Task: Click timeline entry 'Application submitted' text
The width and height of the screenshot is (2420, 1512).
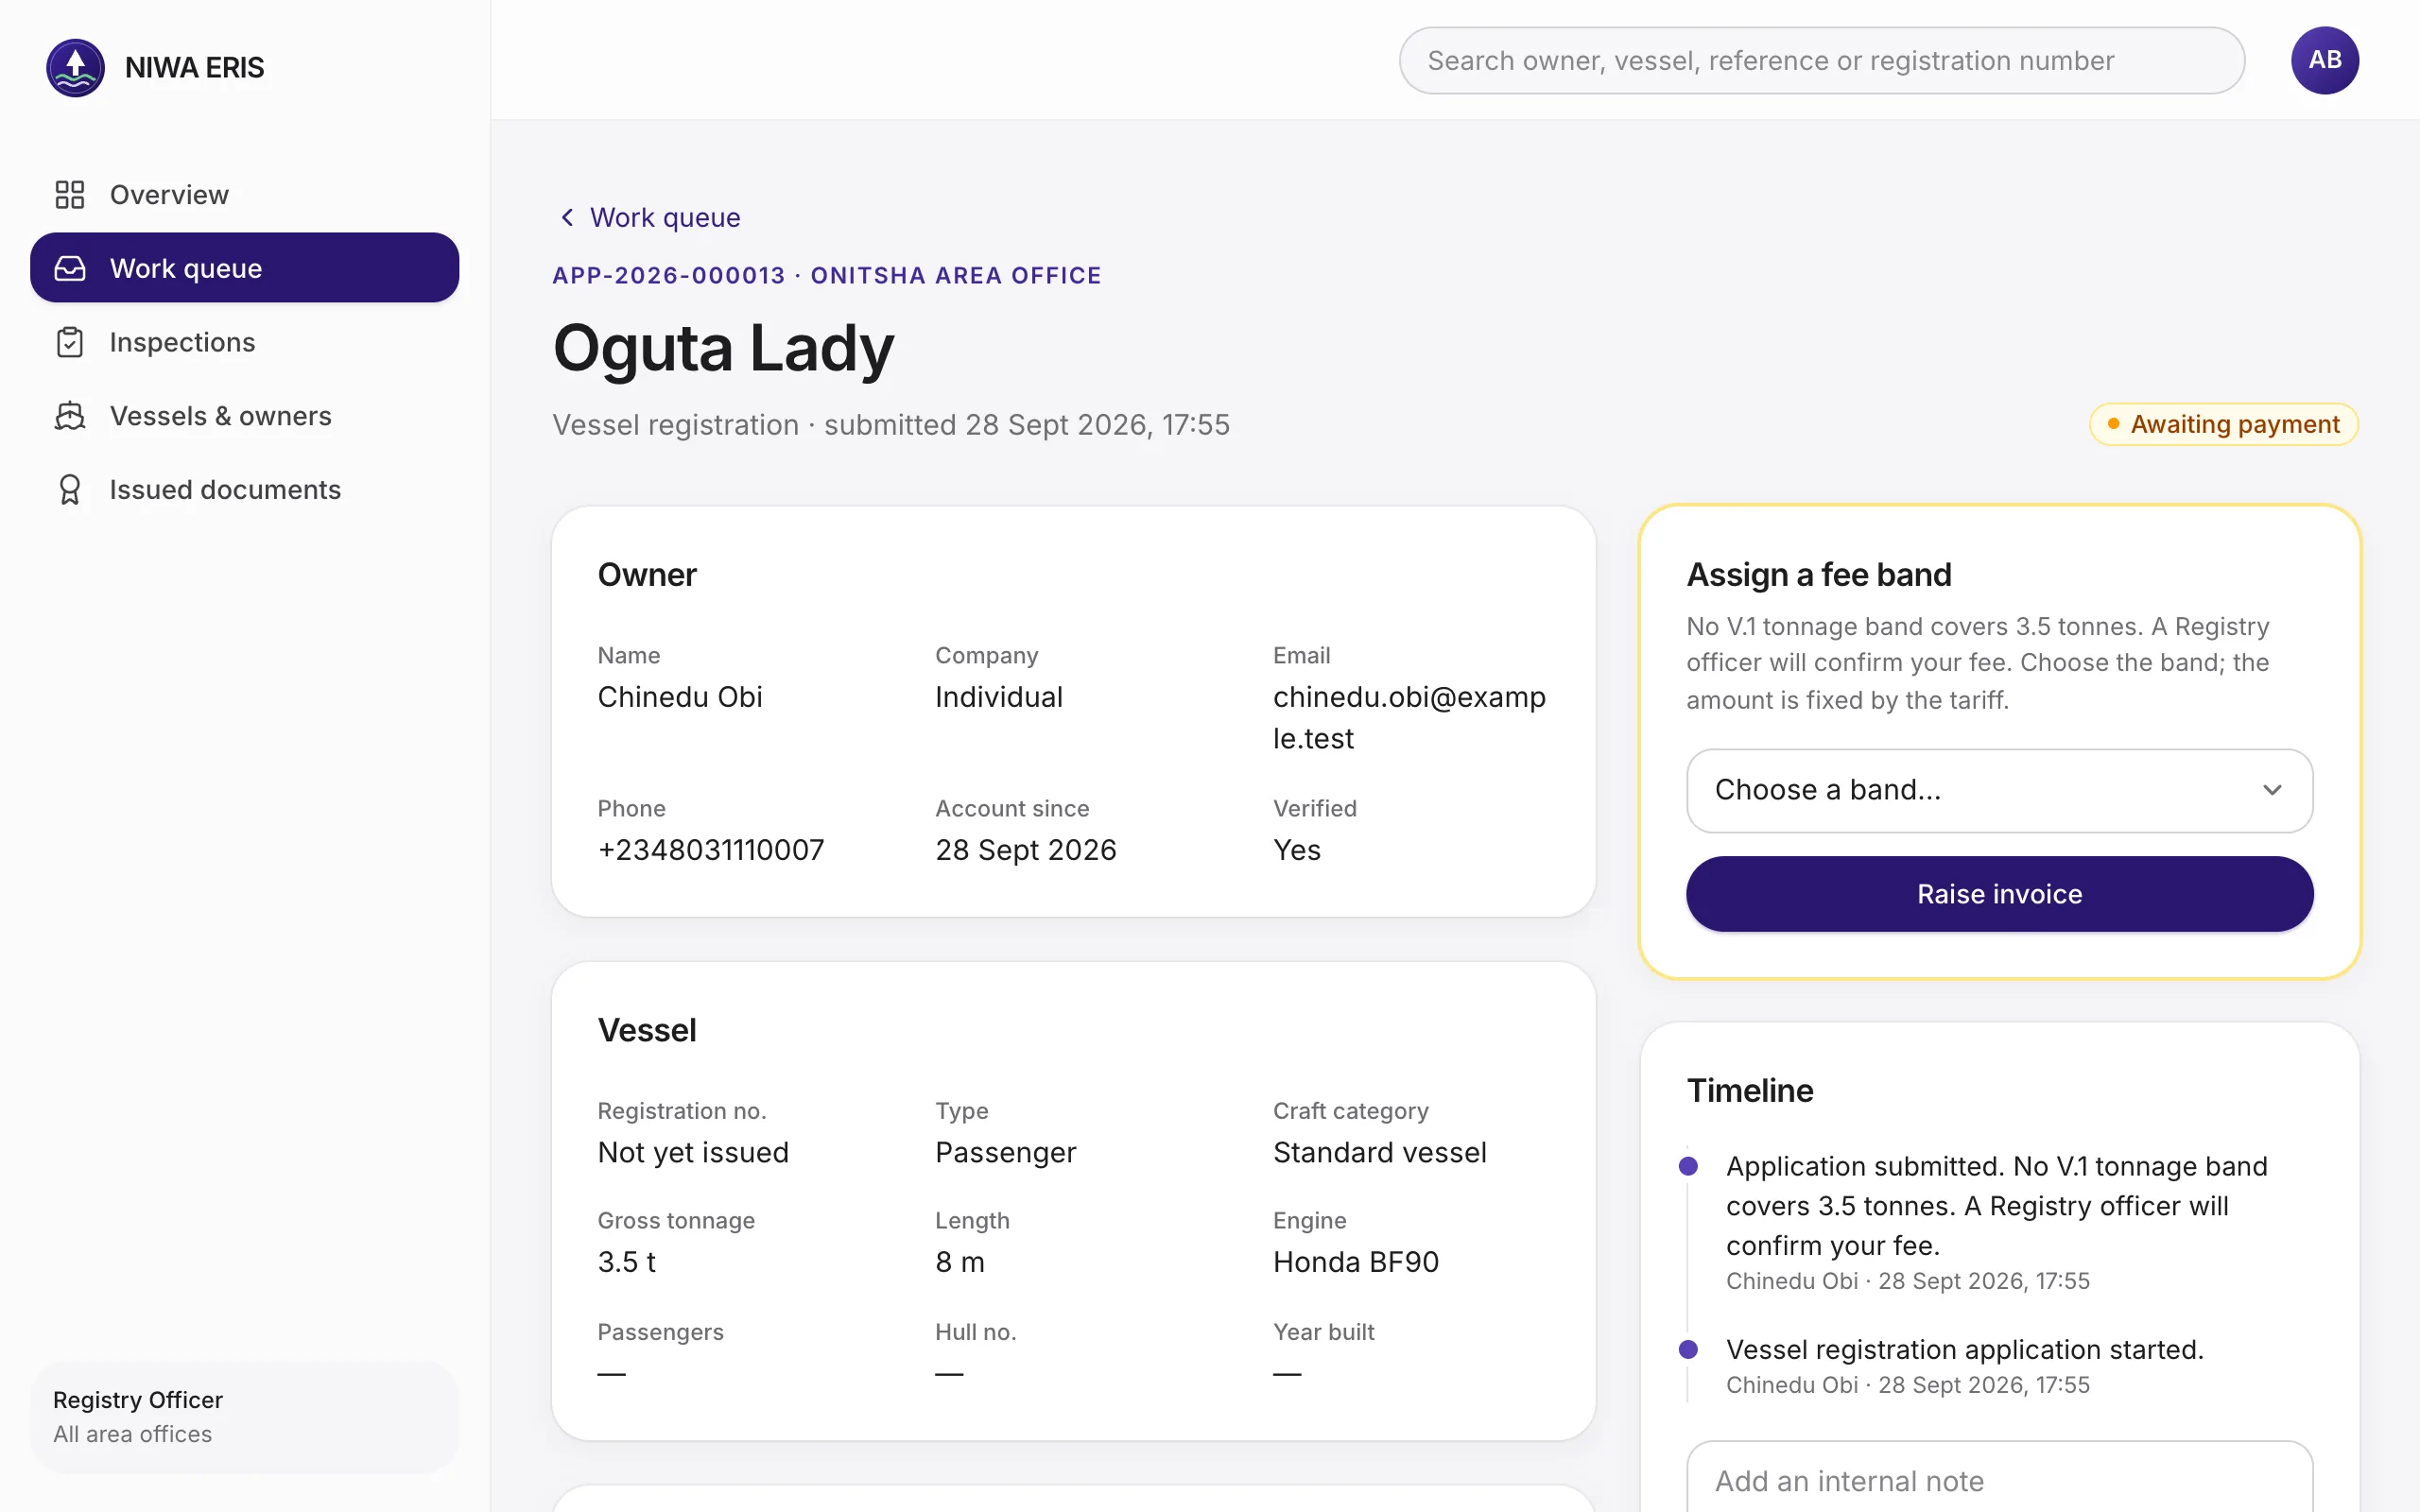Action: [x=1996, y=1206]
